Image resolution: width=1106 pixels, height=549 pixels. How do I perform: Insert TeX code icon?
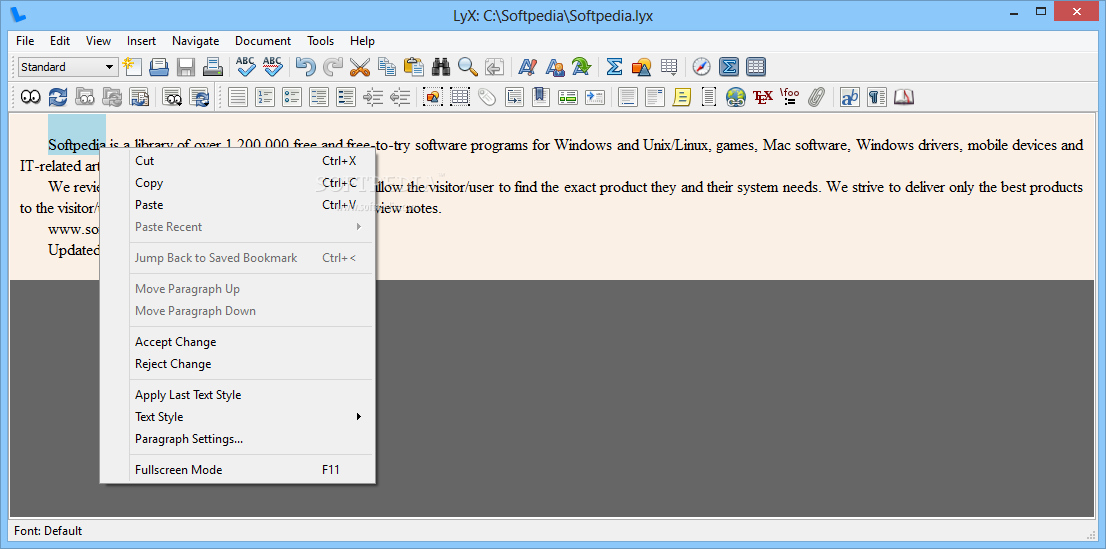click(x=762, y=97)
